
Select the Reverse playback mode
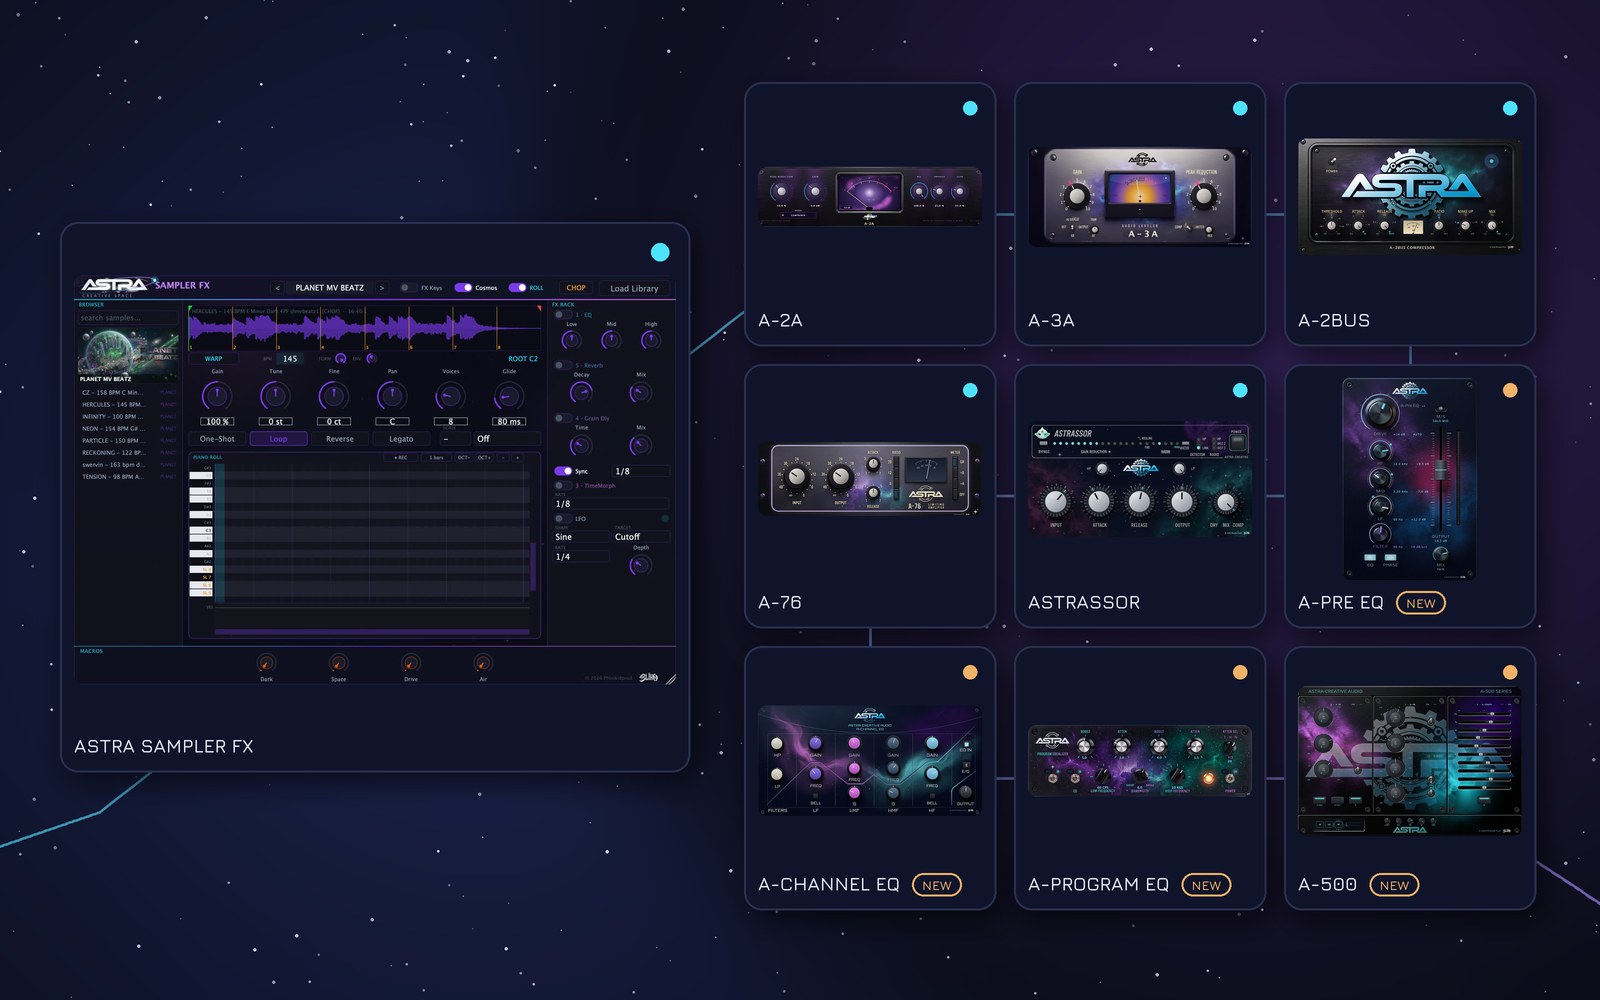(x=340, y=439)
